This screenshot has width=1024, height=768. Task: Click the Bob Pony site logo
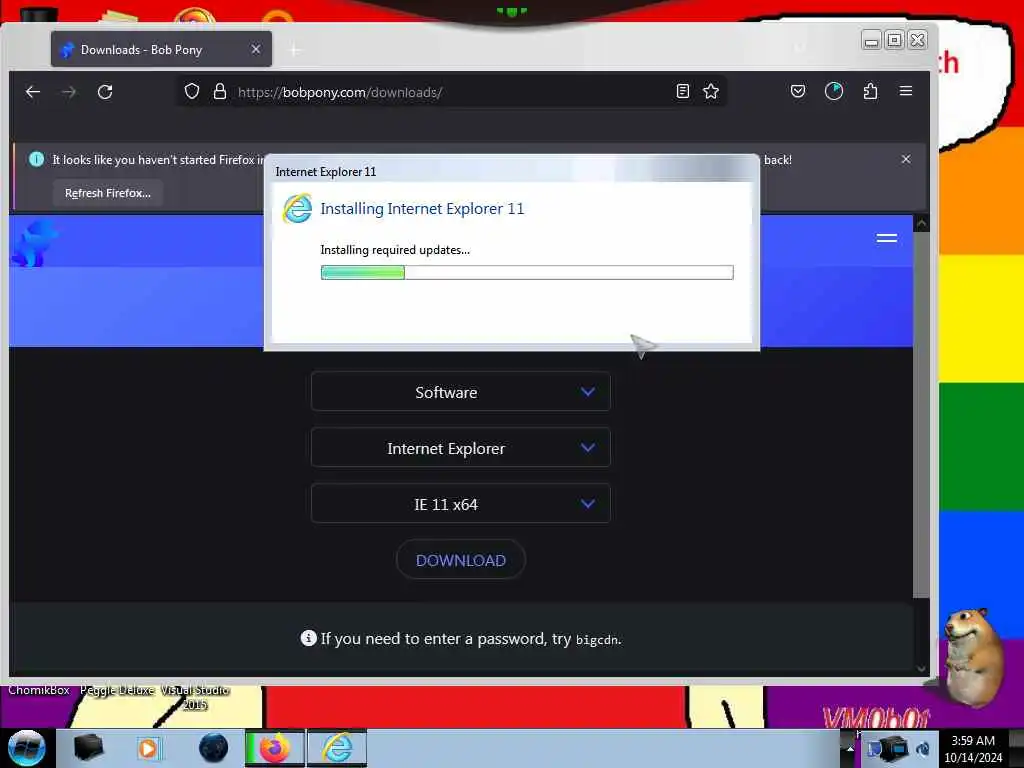pyautogui.click(x=35, y=244)
